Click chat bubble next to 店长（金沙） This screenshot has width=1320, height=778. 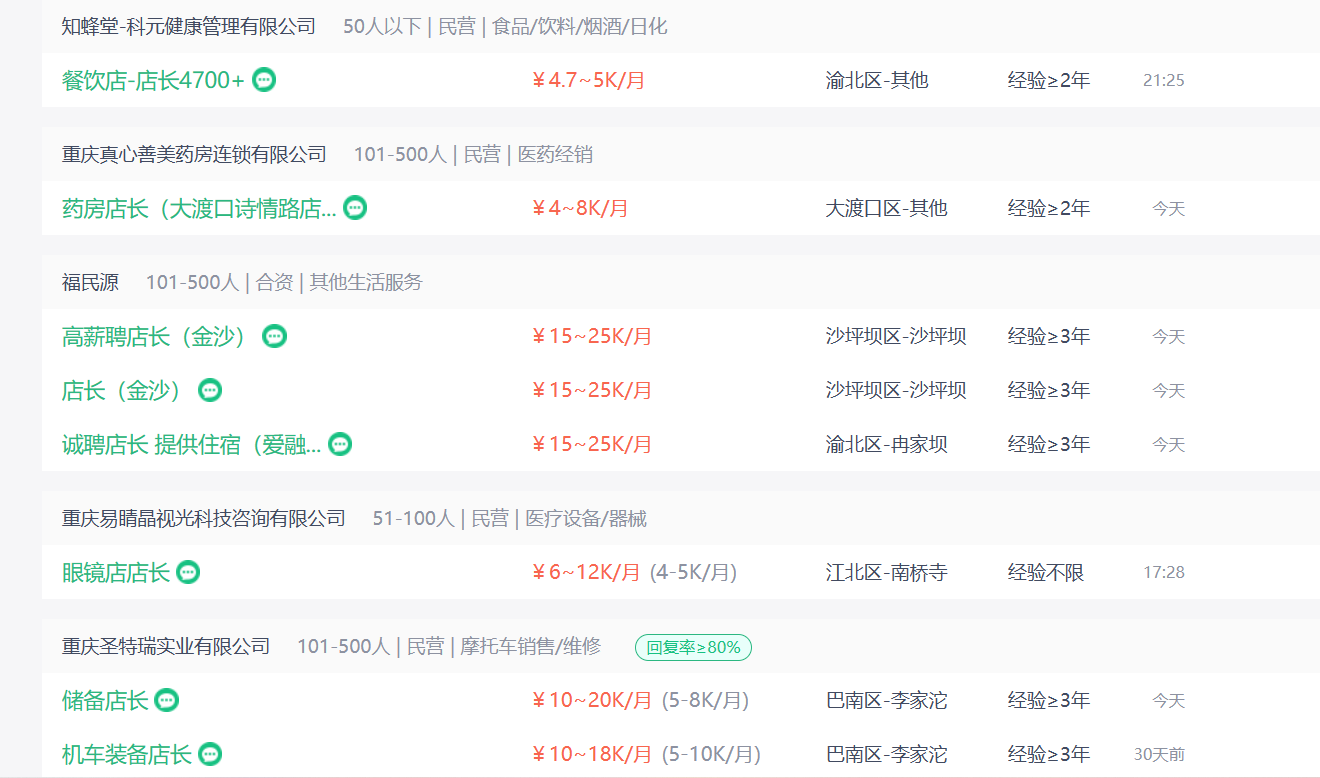(210, 390)
